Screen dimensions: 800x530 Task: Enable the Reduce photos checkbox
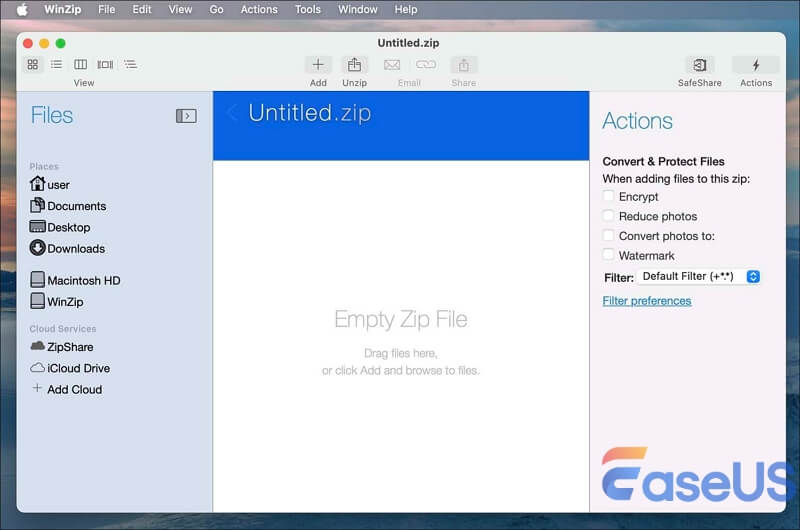coord(608,215)
